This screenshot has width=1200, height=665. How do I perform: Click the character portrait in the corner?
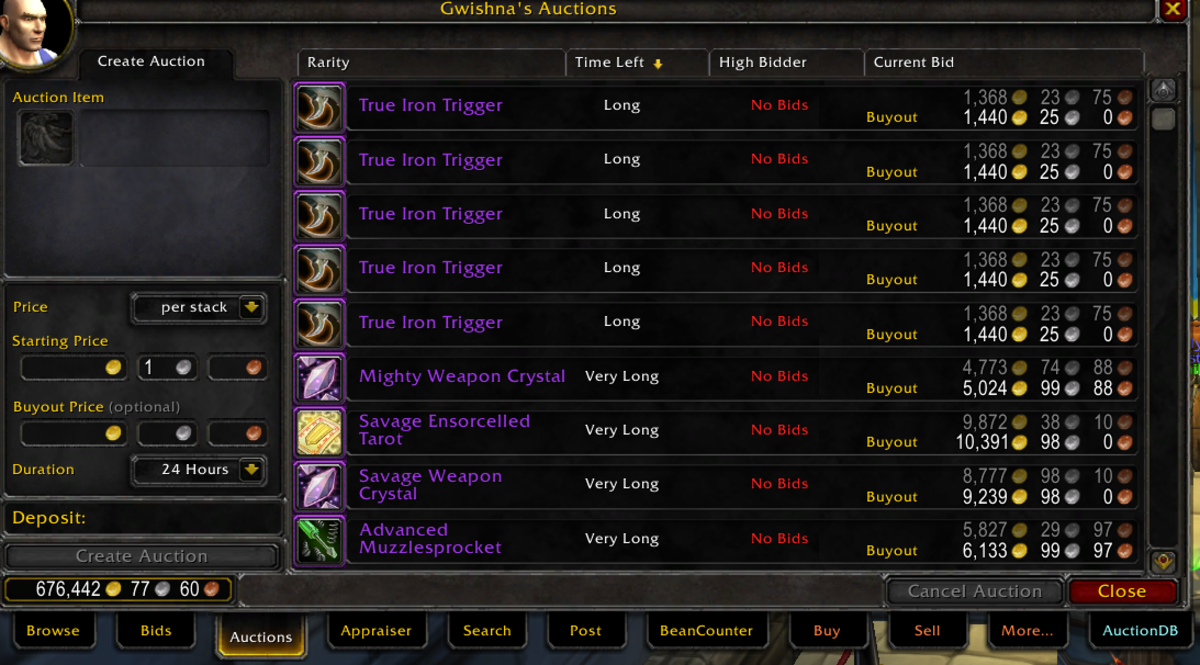click(x=35, y=30)
